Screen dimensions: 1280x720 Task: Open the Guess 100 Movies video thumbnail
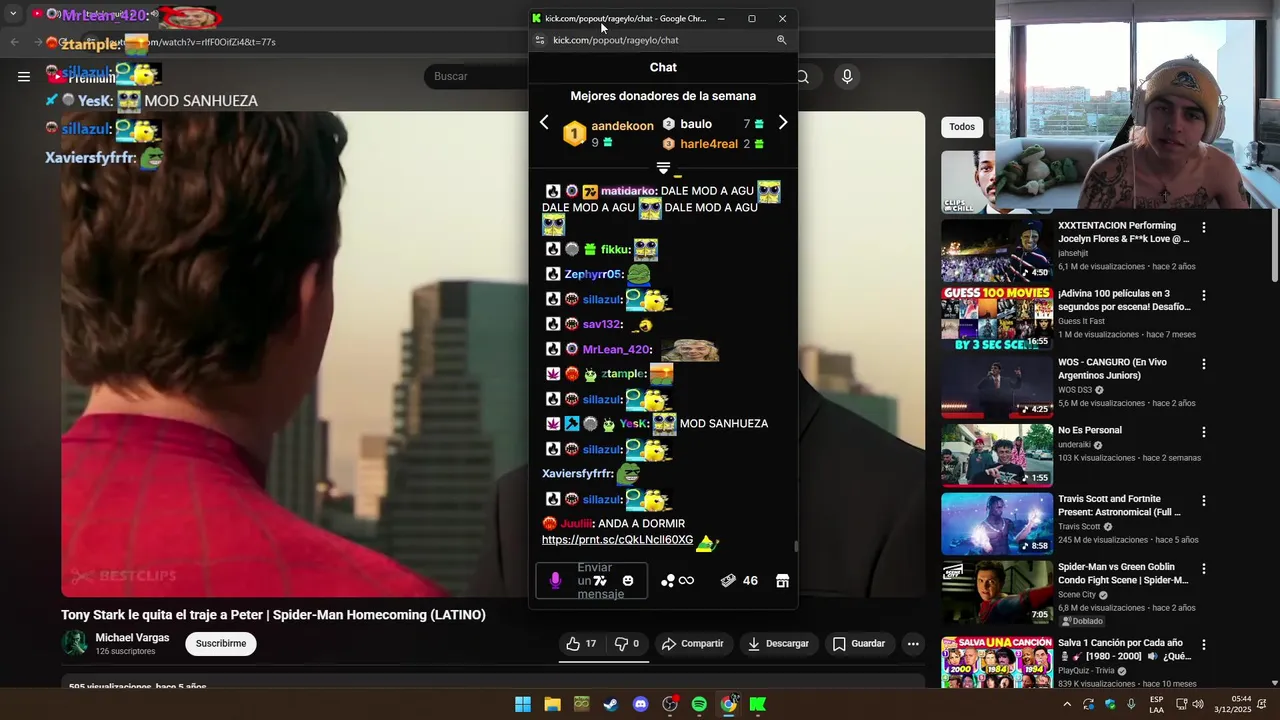click(997, 319)
